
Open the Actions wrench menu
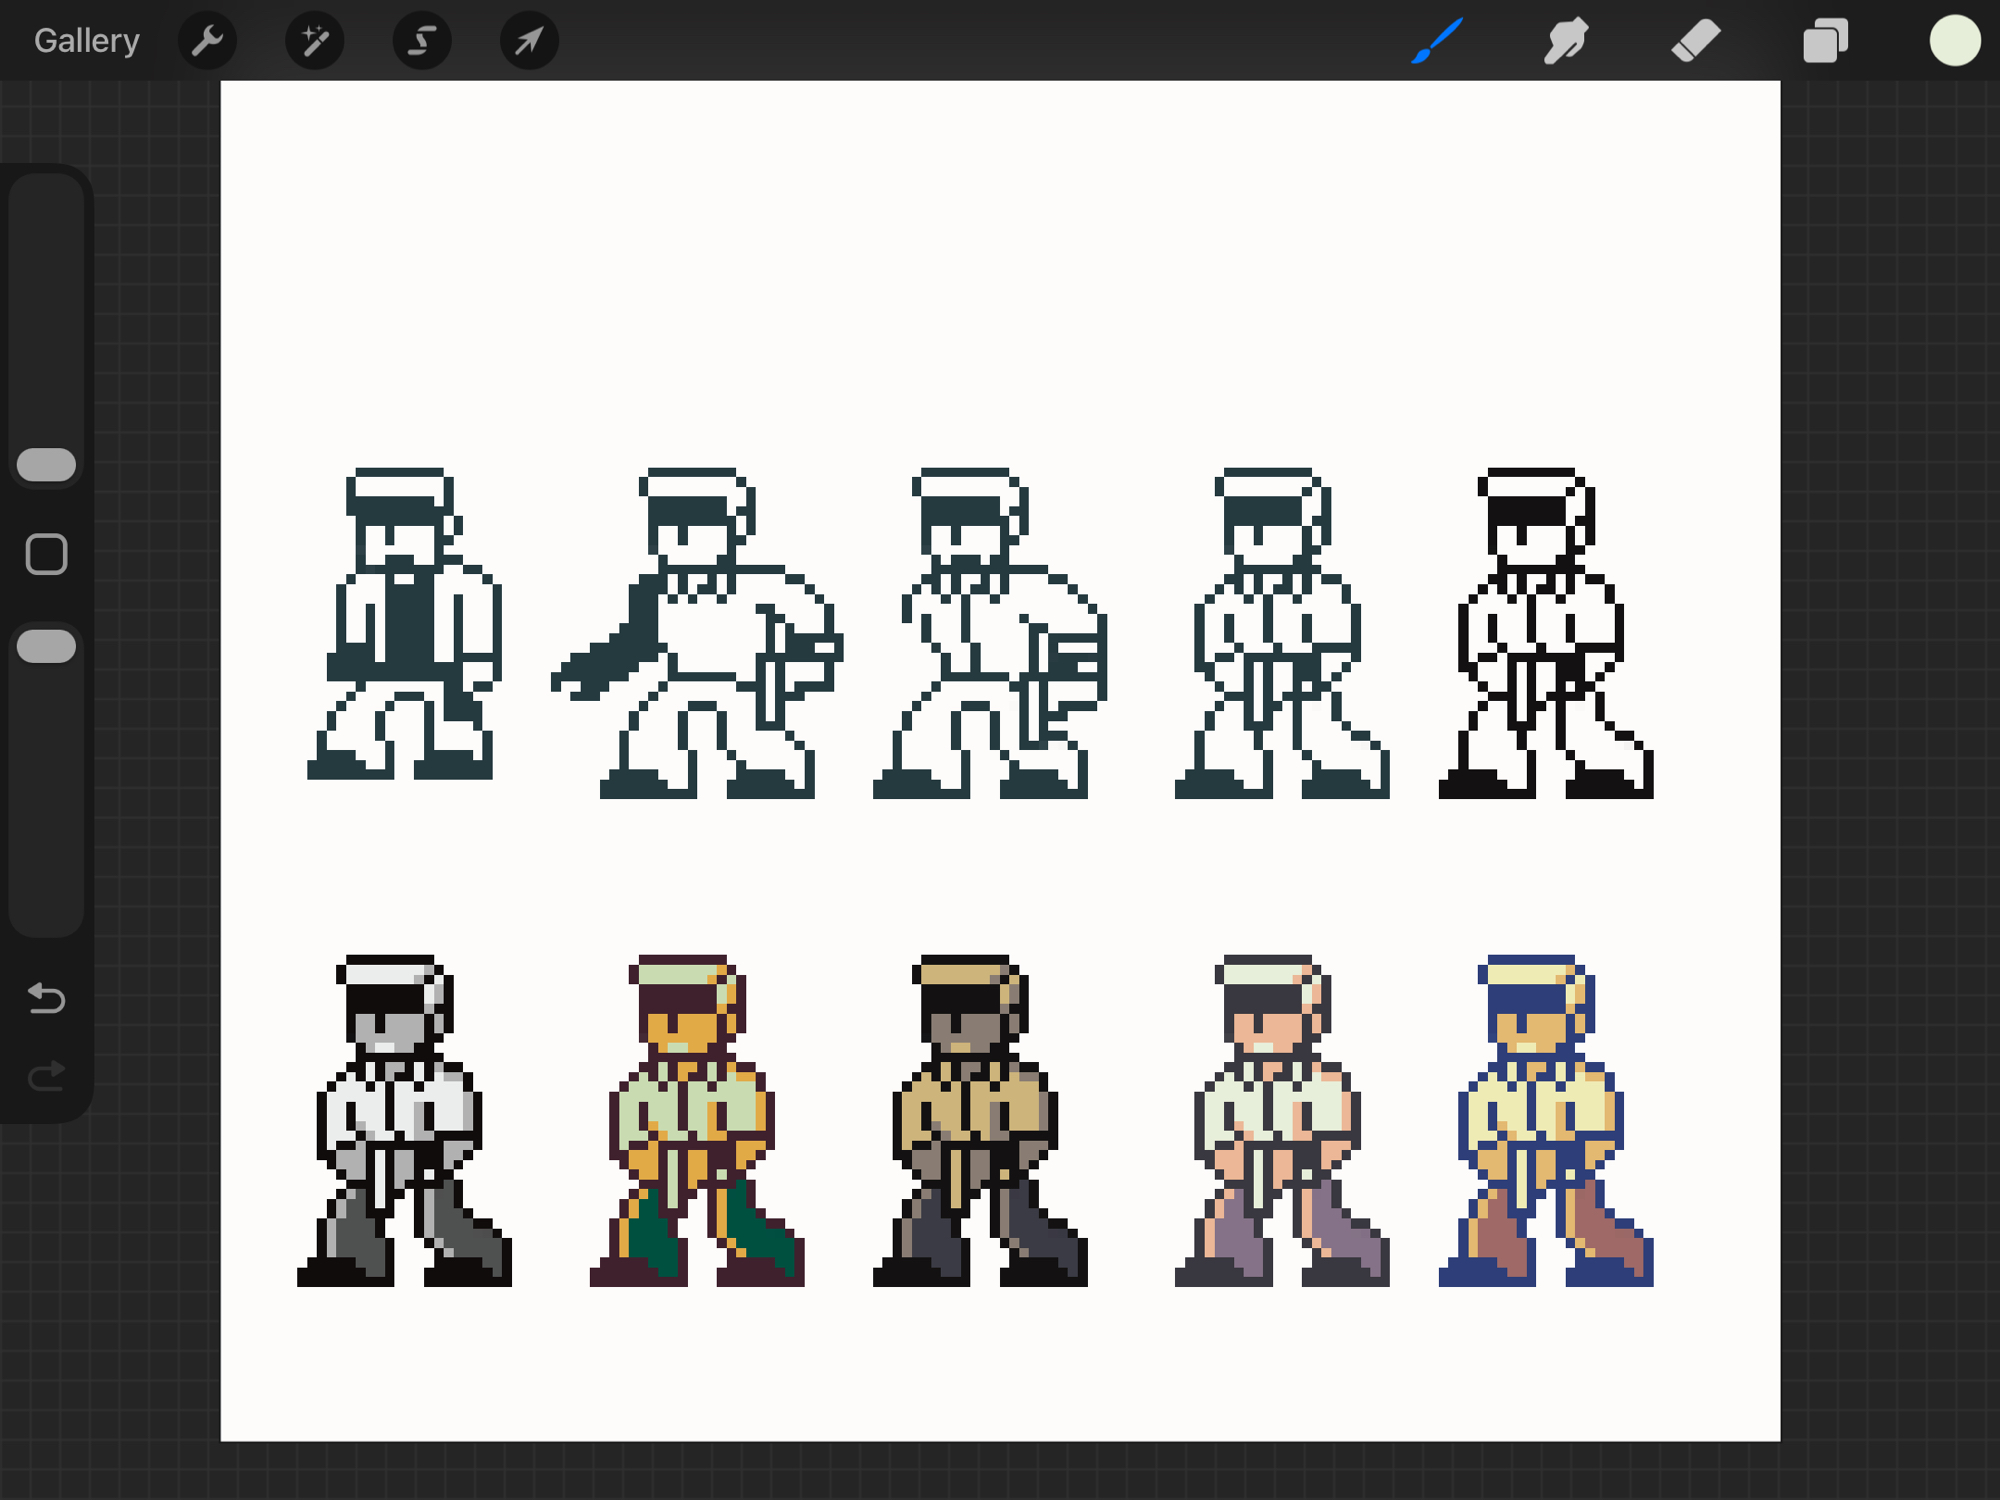[207, 41]
